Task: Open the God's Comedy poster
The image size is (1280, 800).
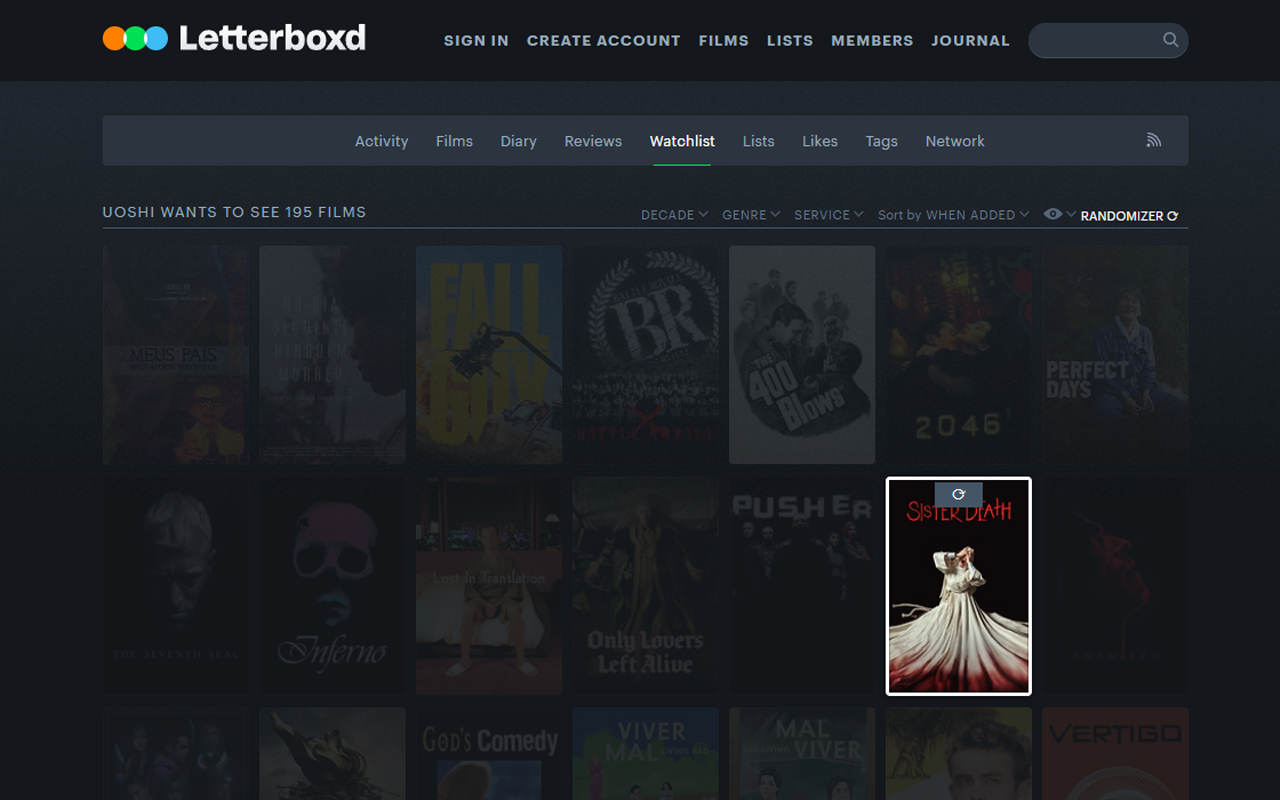Action: pos(489,754)
